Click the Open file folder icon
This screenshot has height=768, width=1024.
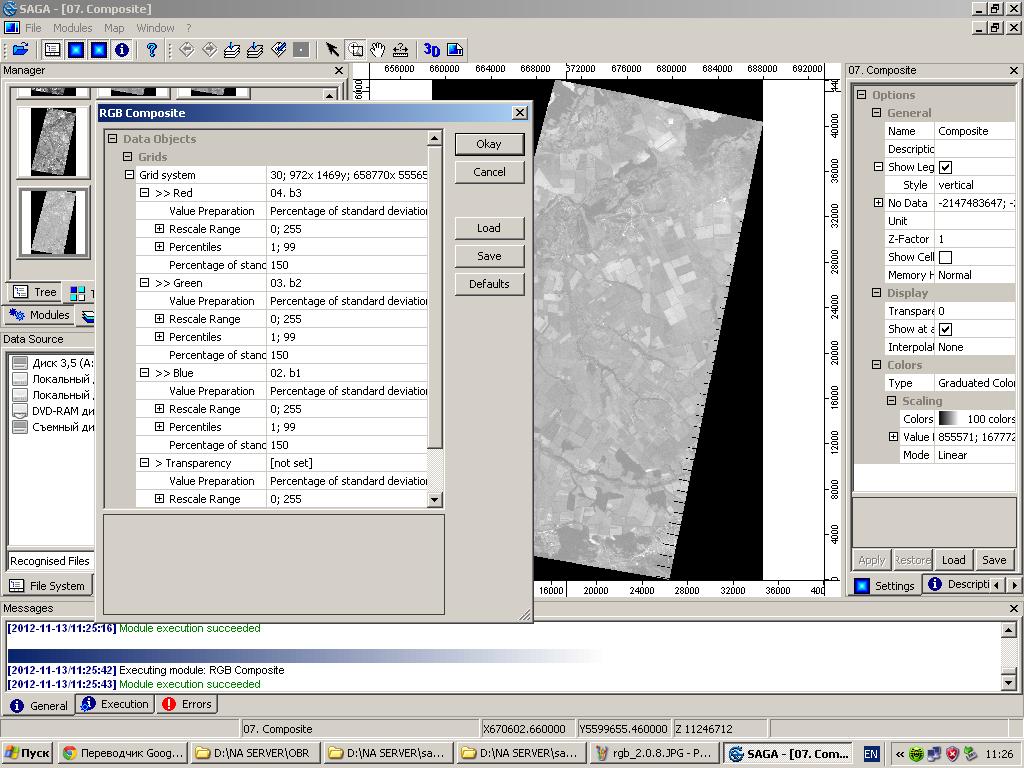tap(20, 49)
